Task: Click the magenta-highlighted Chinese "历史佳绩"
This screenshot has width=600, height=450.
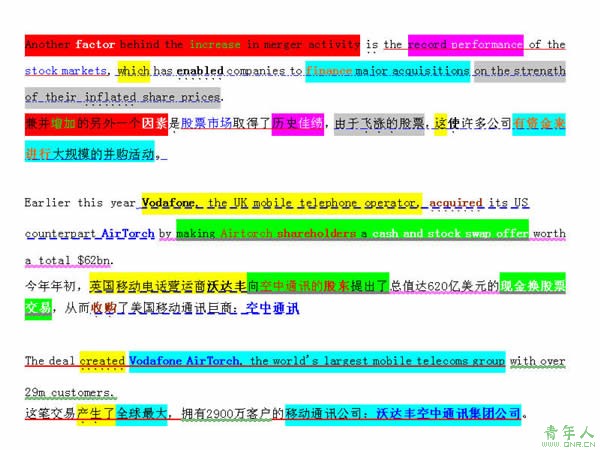Action: 298,124
